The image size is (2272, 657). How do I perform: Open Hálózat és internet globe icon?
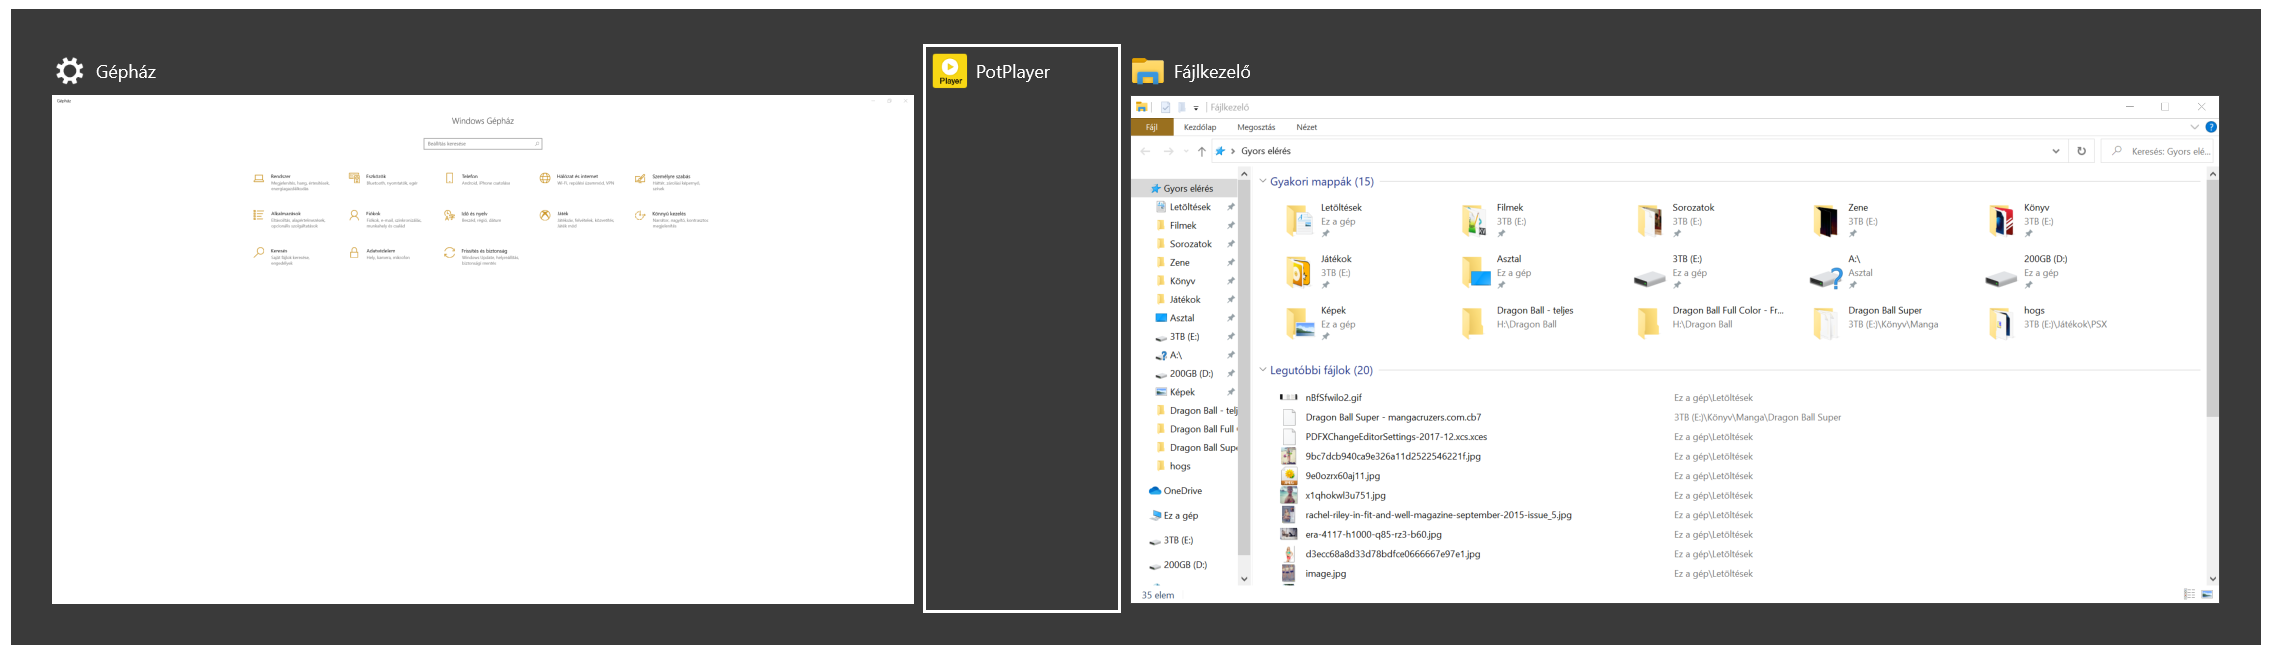(545, 178)
